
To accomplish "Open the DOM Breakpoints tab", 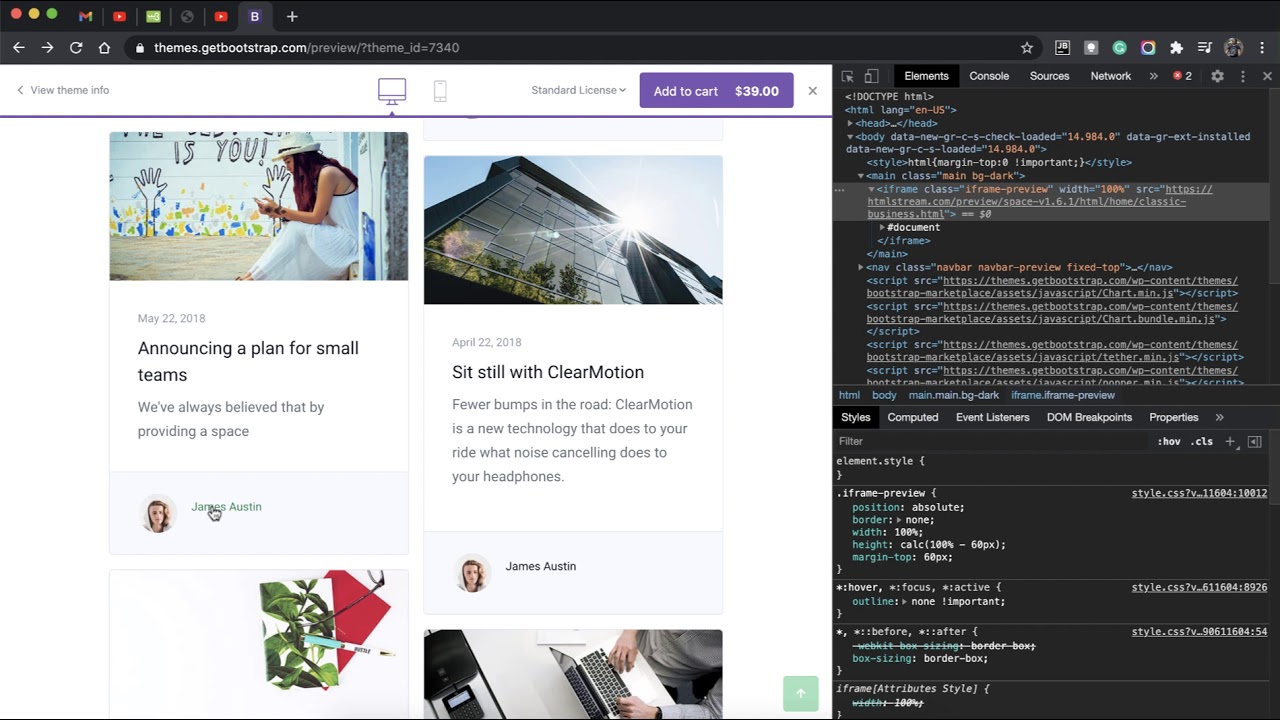I will point(1089,417).
